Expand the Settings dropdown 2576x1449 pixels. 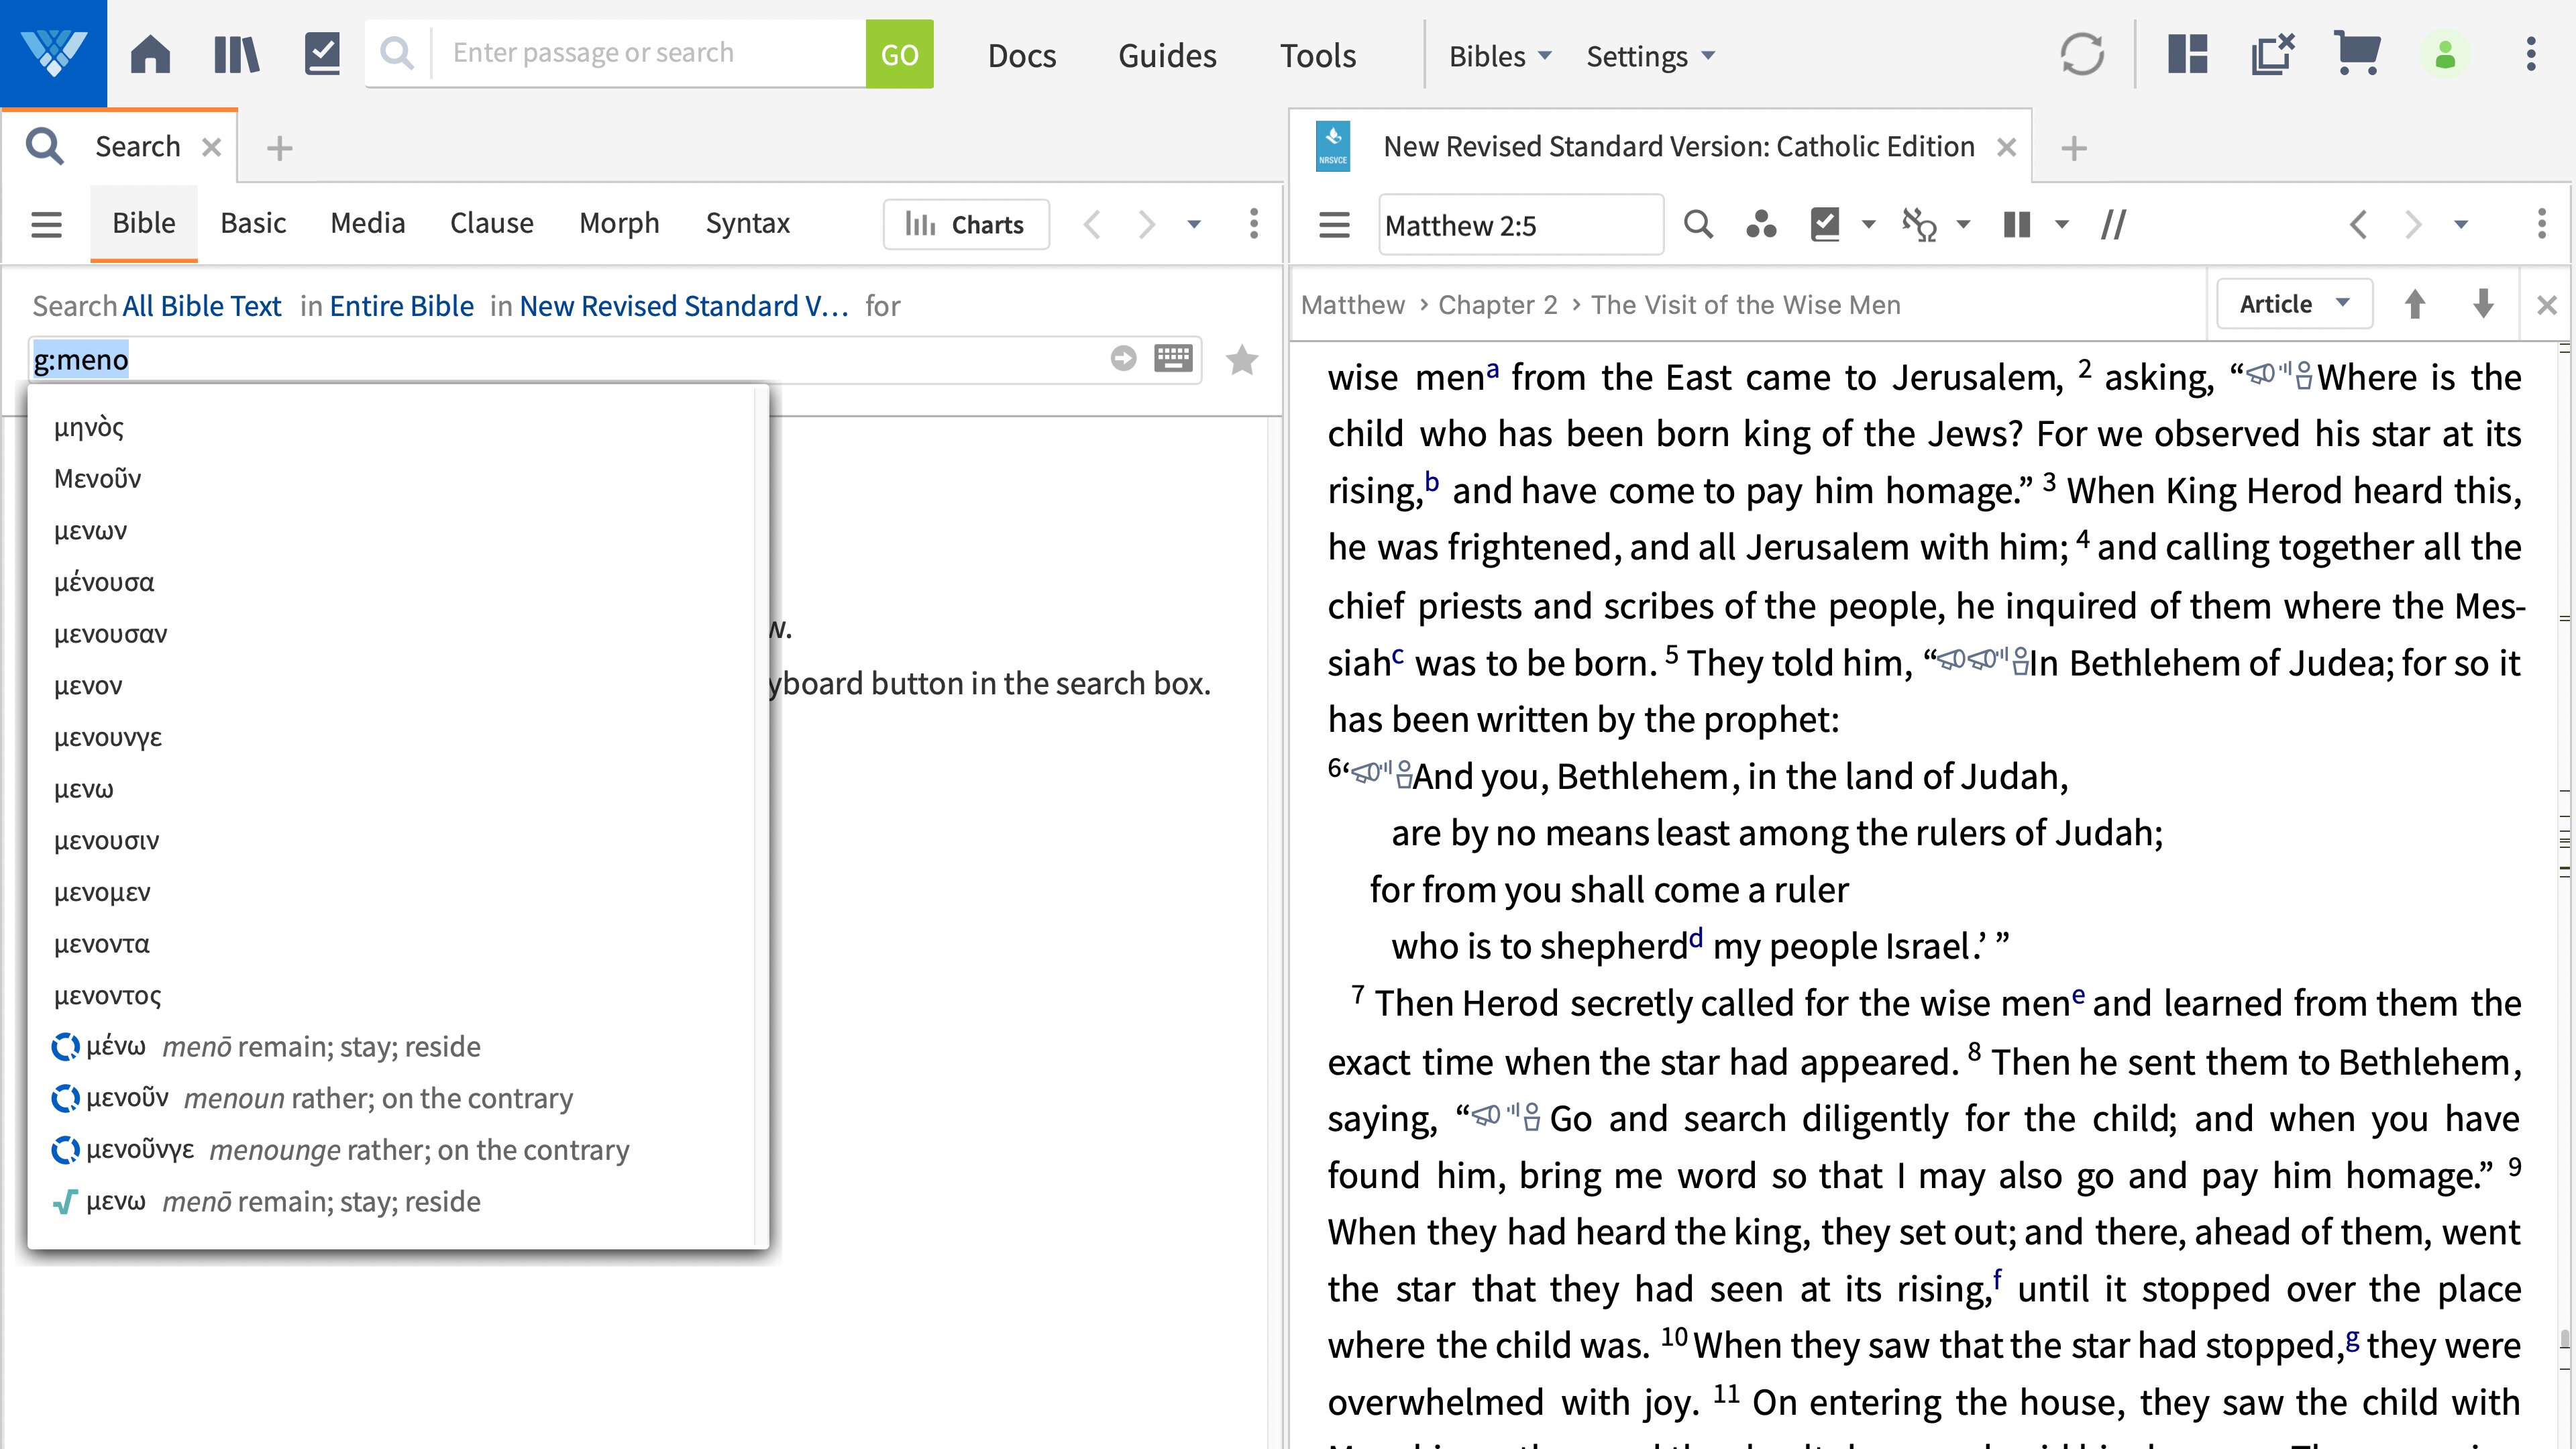pyautogui.click(x=1650, y=56)
